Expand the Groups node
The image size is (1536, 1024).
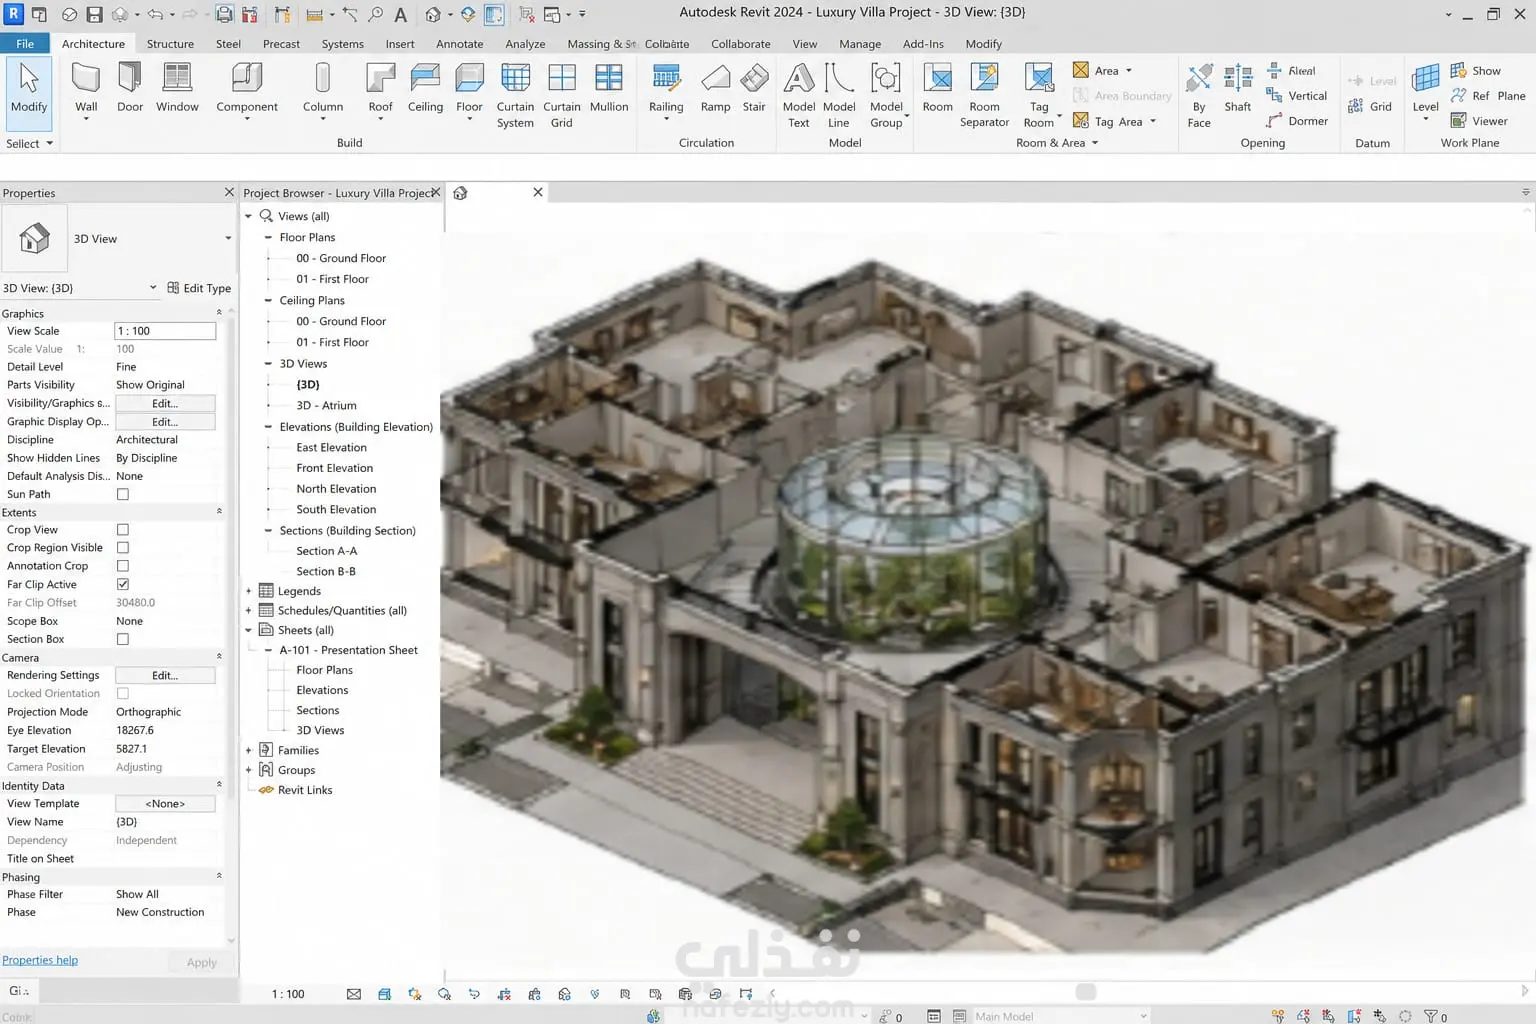[x=249, y=770]
